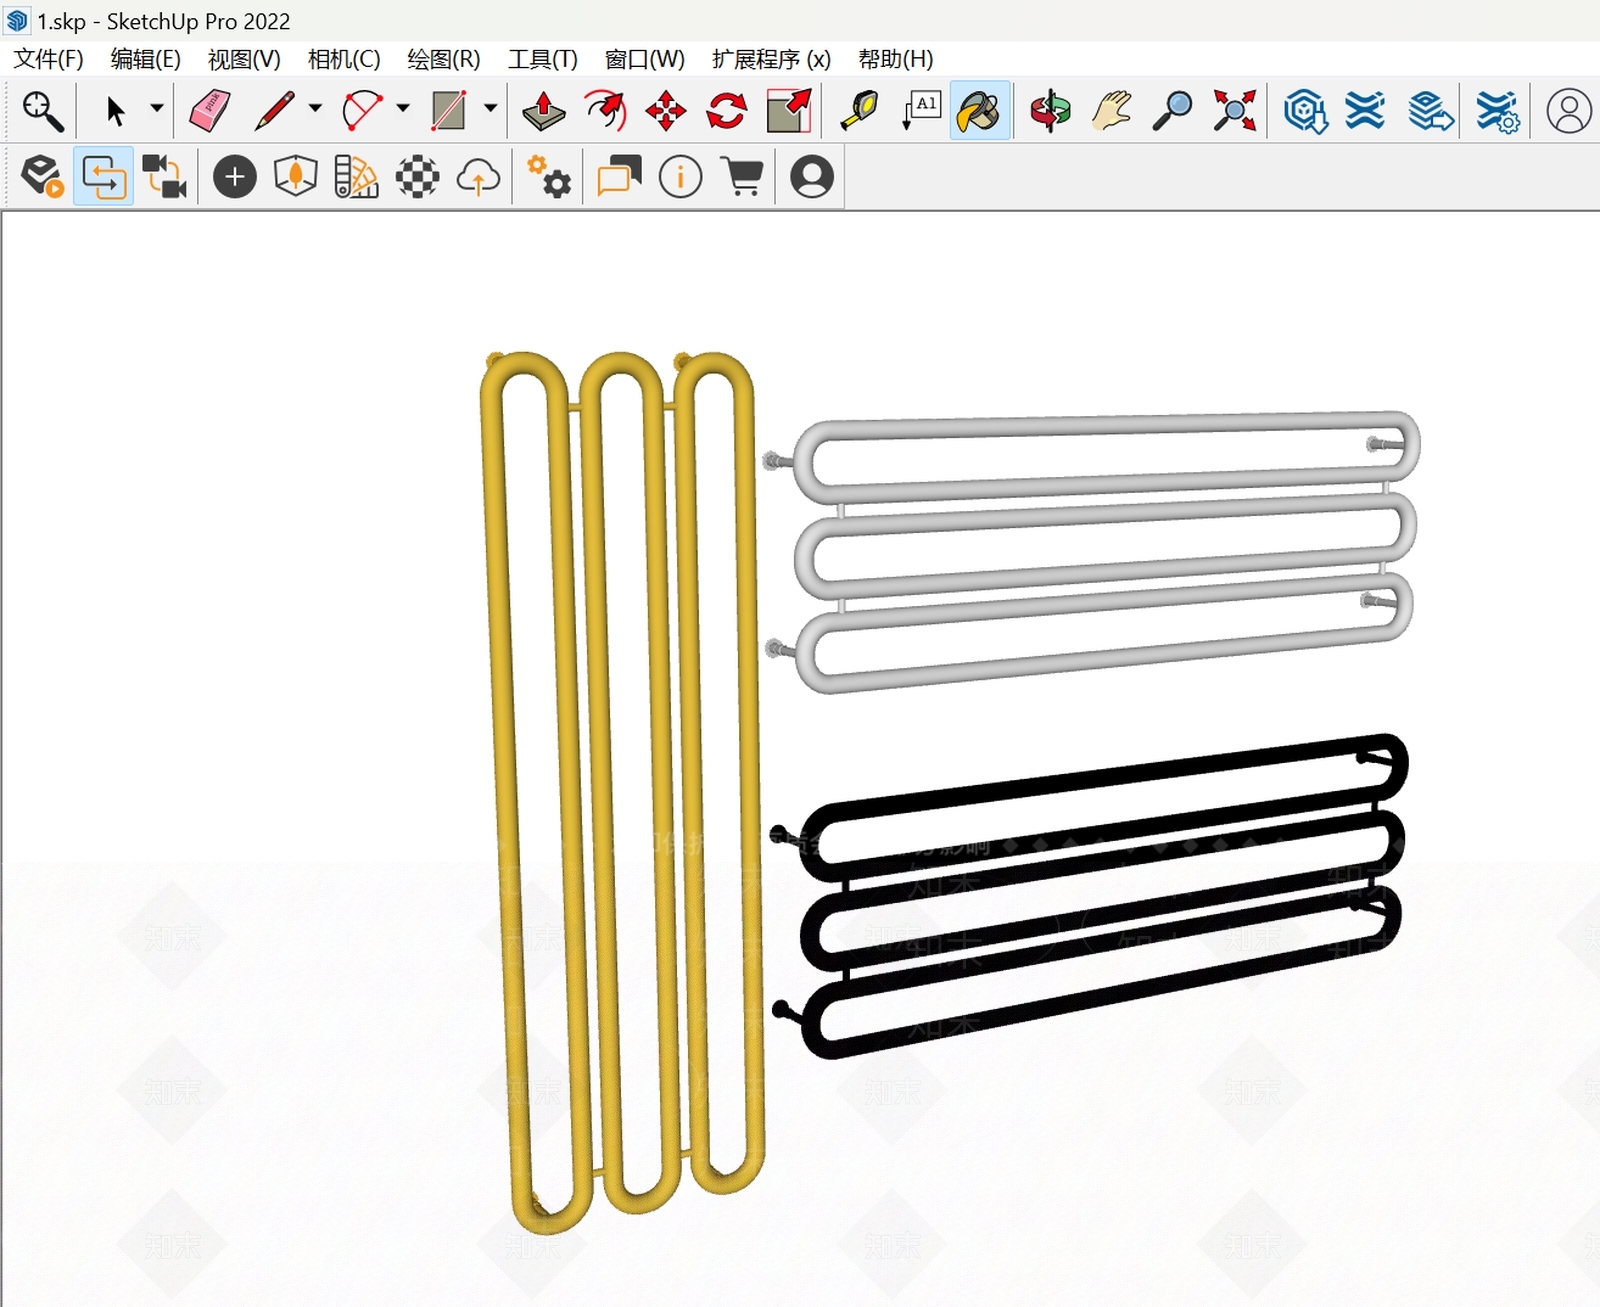Click highlighted swap windows icon
Viewport: 1600px width, 1307px height.
(x=104, y=177)
